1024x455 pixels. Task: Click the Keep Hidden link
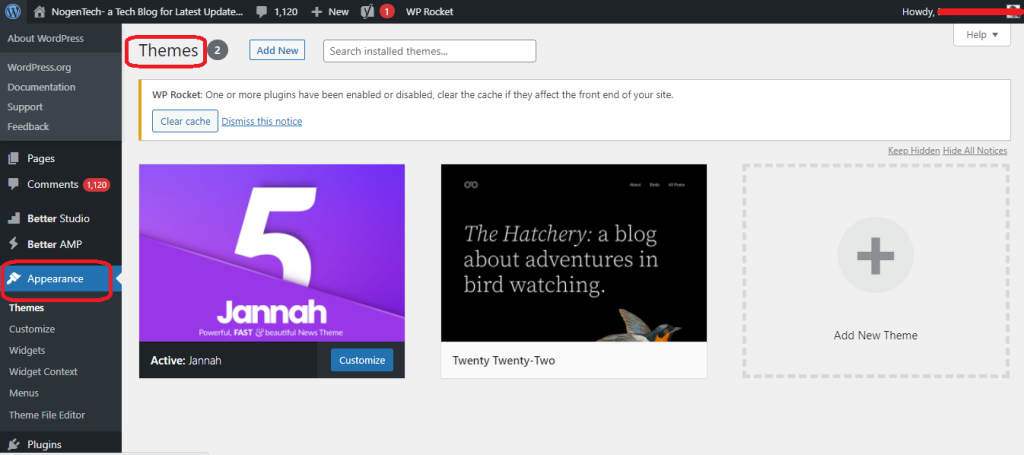(914, 151)
